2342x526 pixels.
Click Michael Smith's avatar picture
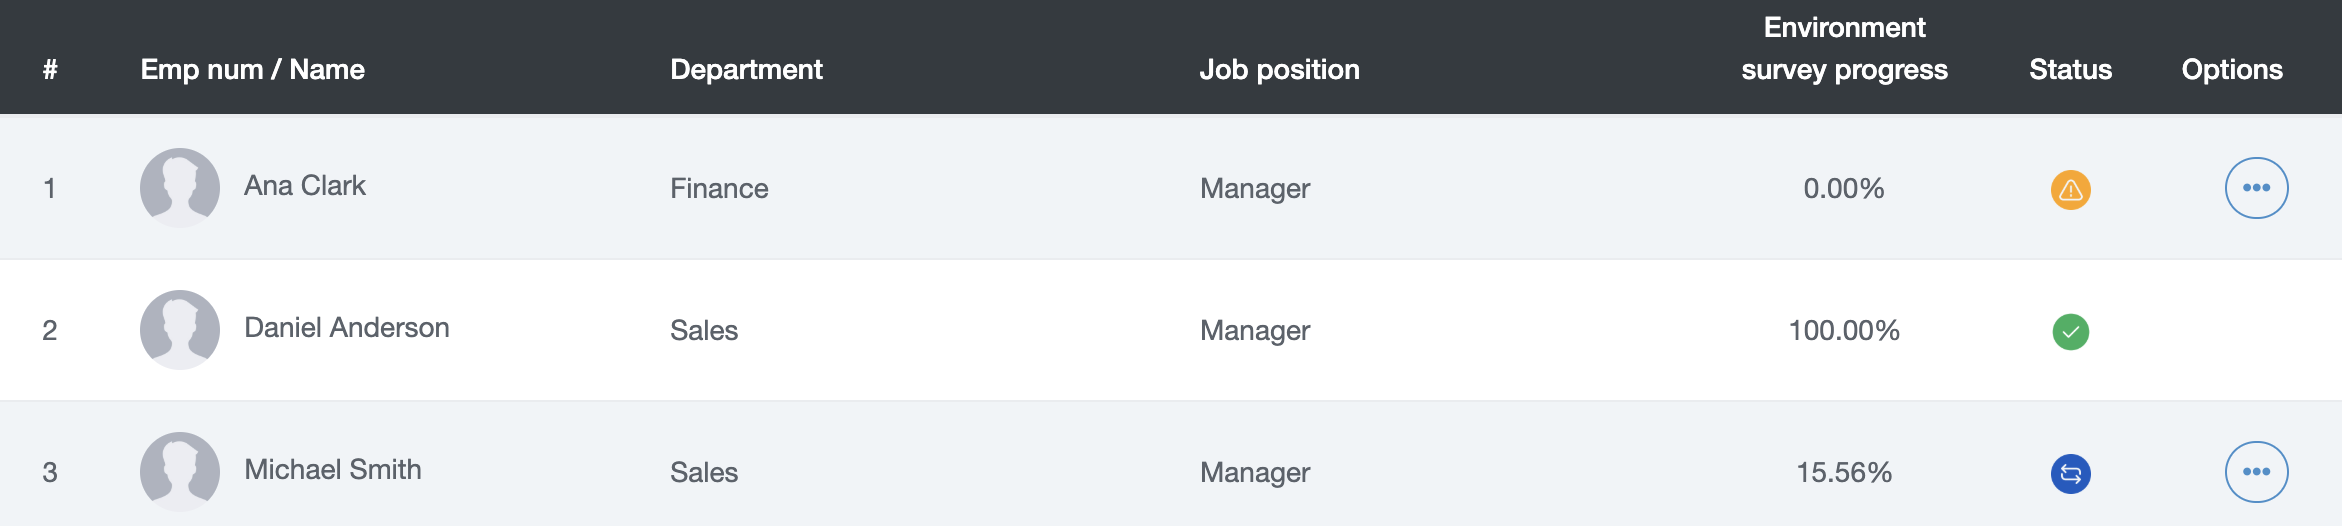point(180,472)
